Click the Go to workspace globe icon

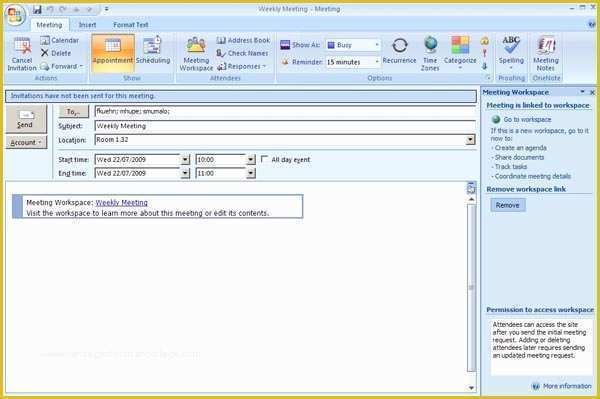pos(496,119)
